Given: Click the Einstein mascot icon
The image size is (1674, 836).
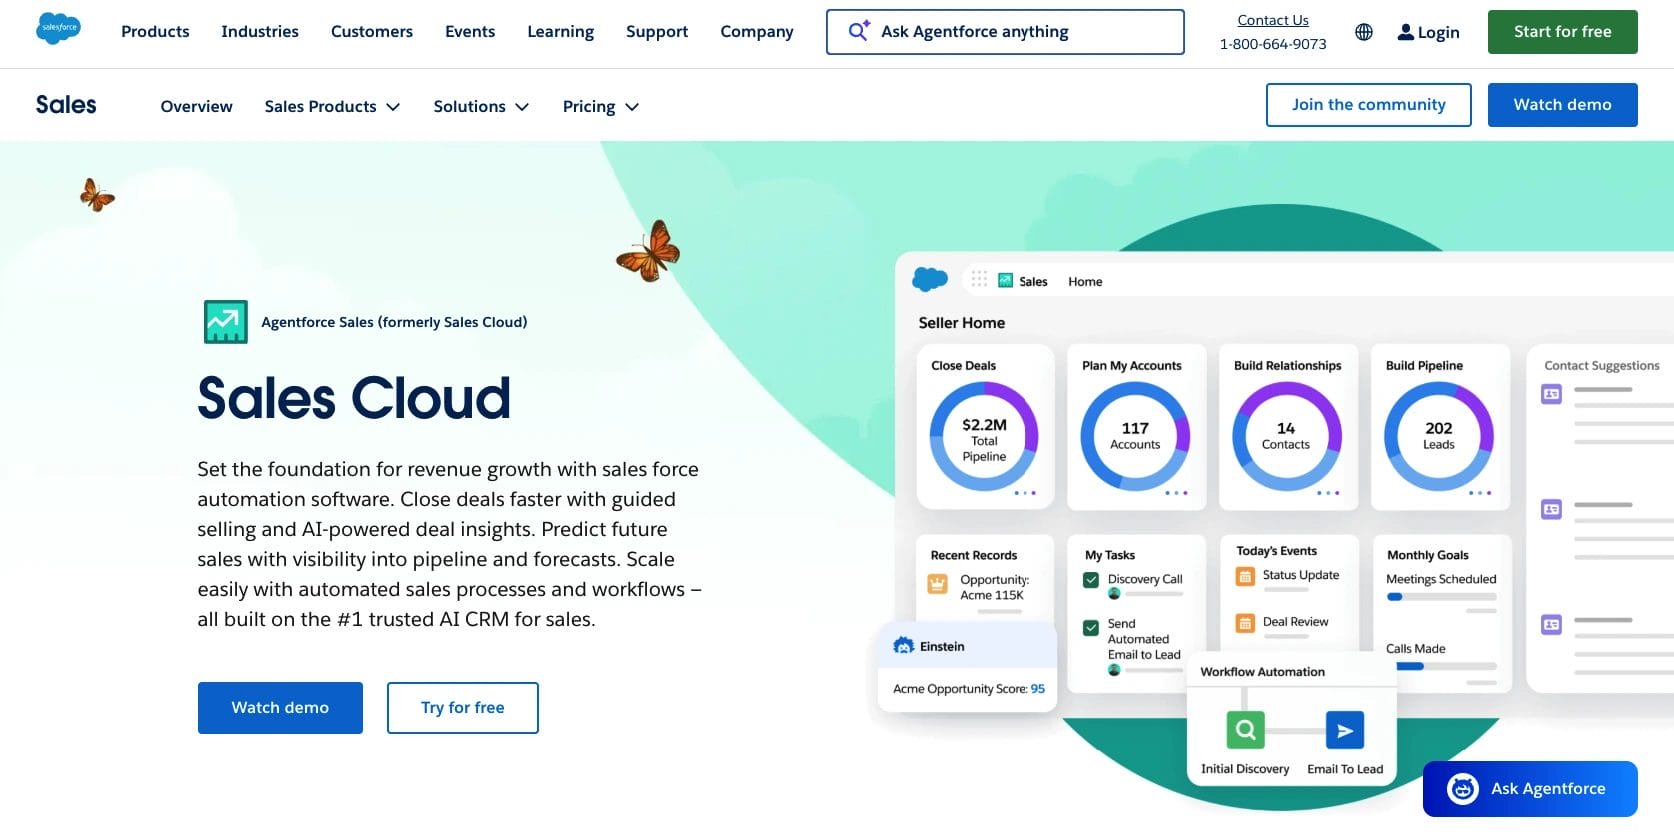Looking at the screenshot, I should pyautogui.click(x=904, y=646).
